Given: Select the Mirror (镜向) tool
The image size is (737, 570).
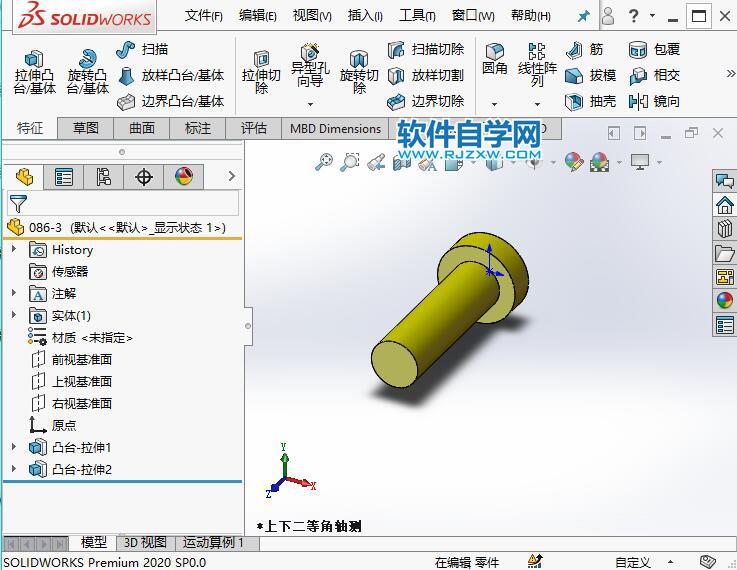Looking at the screenshot, I should (x=654, y=101).
